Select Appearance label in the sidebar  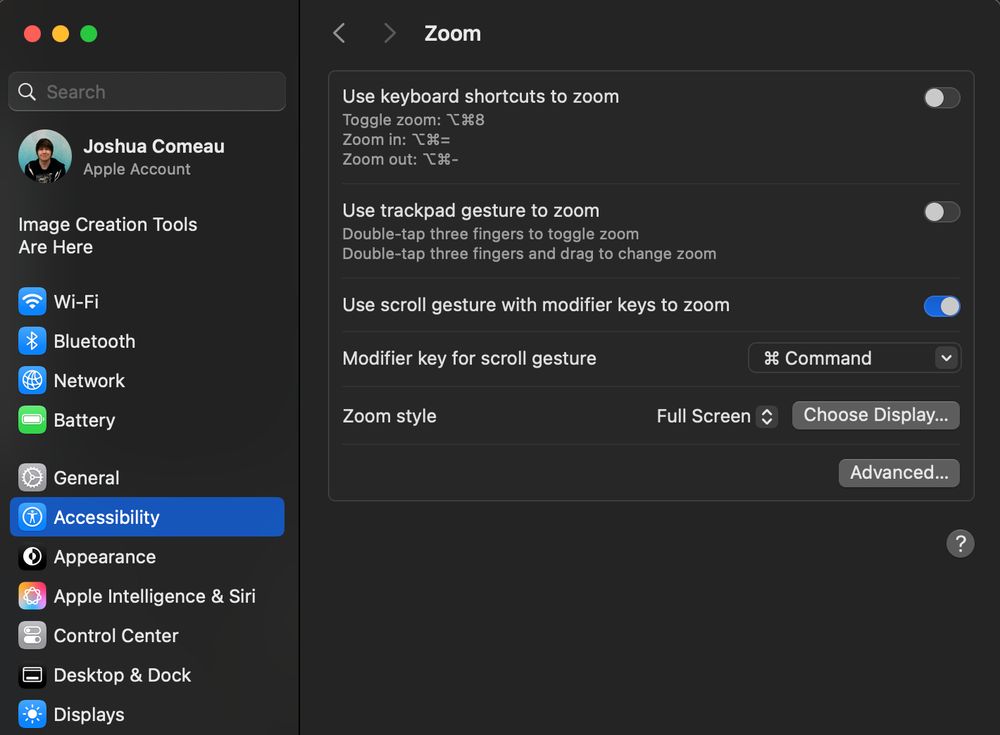tap(105, 557)
